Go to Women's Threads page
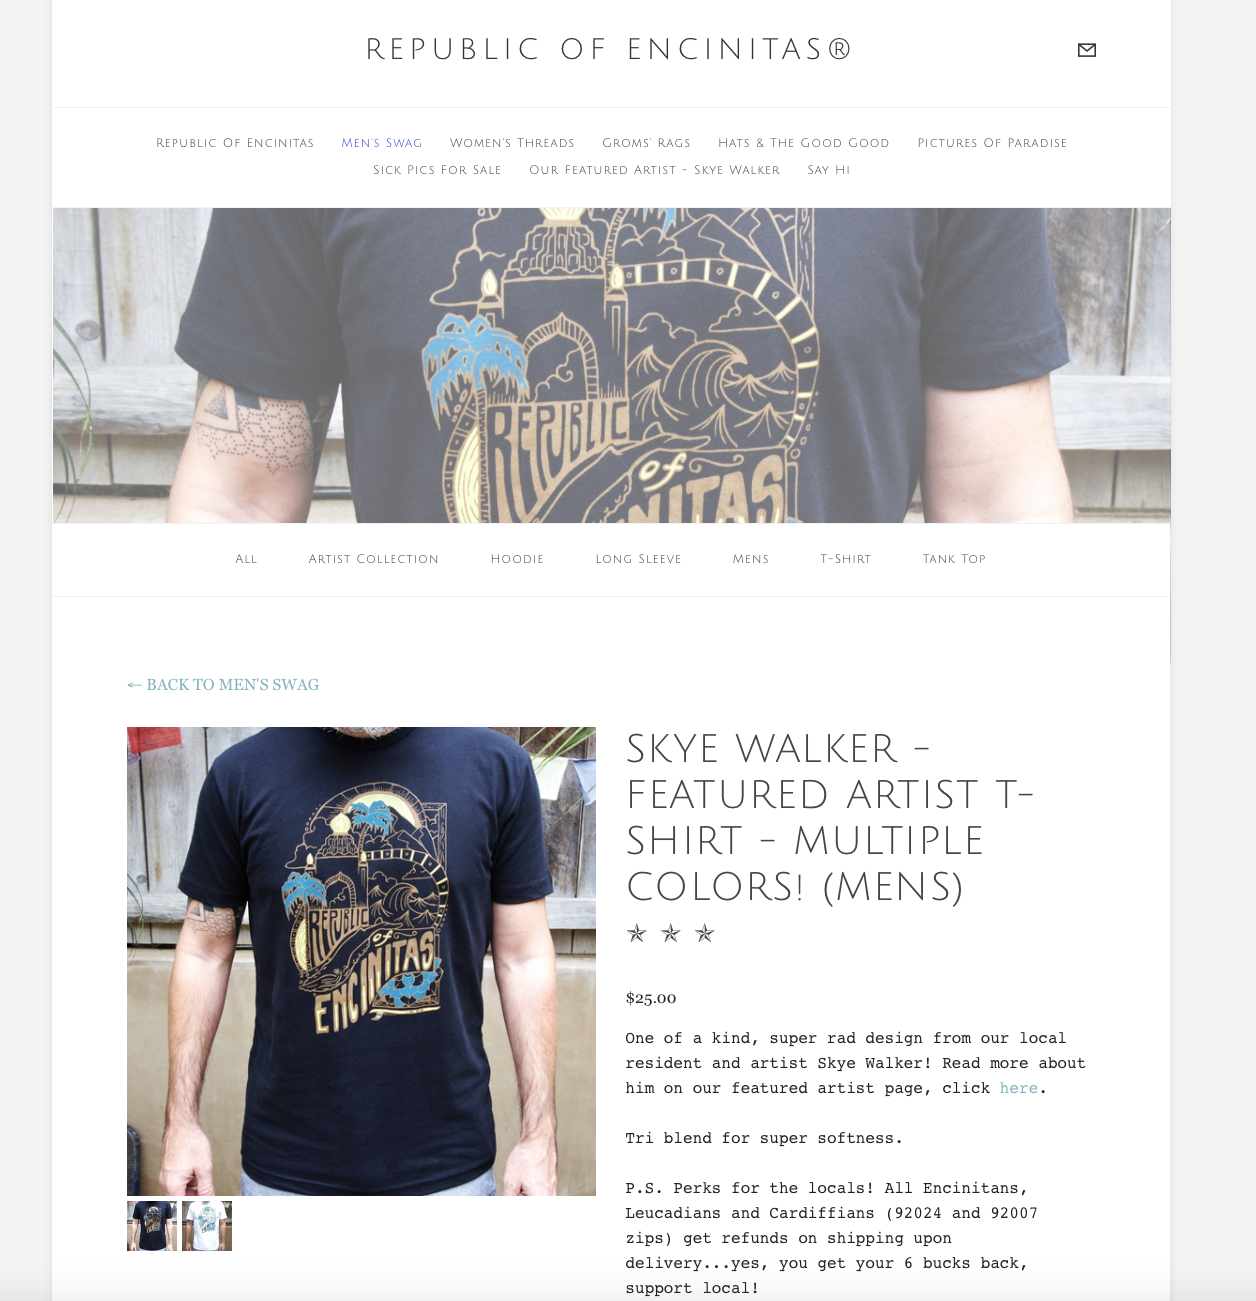1256x1301 pixels. (x=512, y=143)
